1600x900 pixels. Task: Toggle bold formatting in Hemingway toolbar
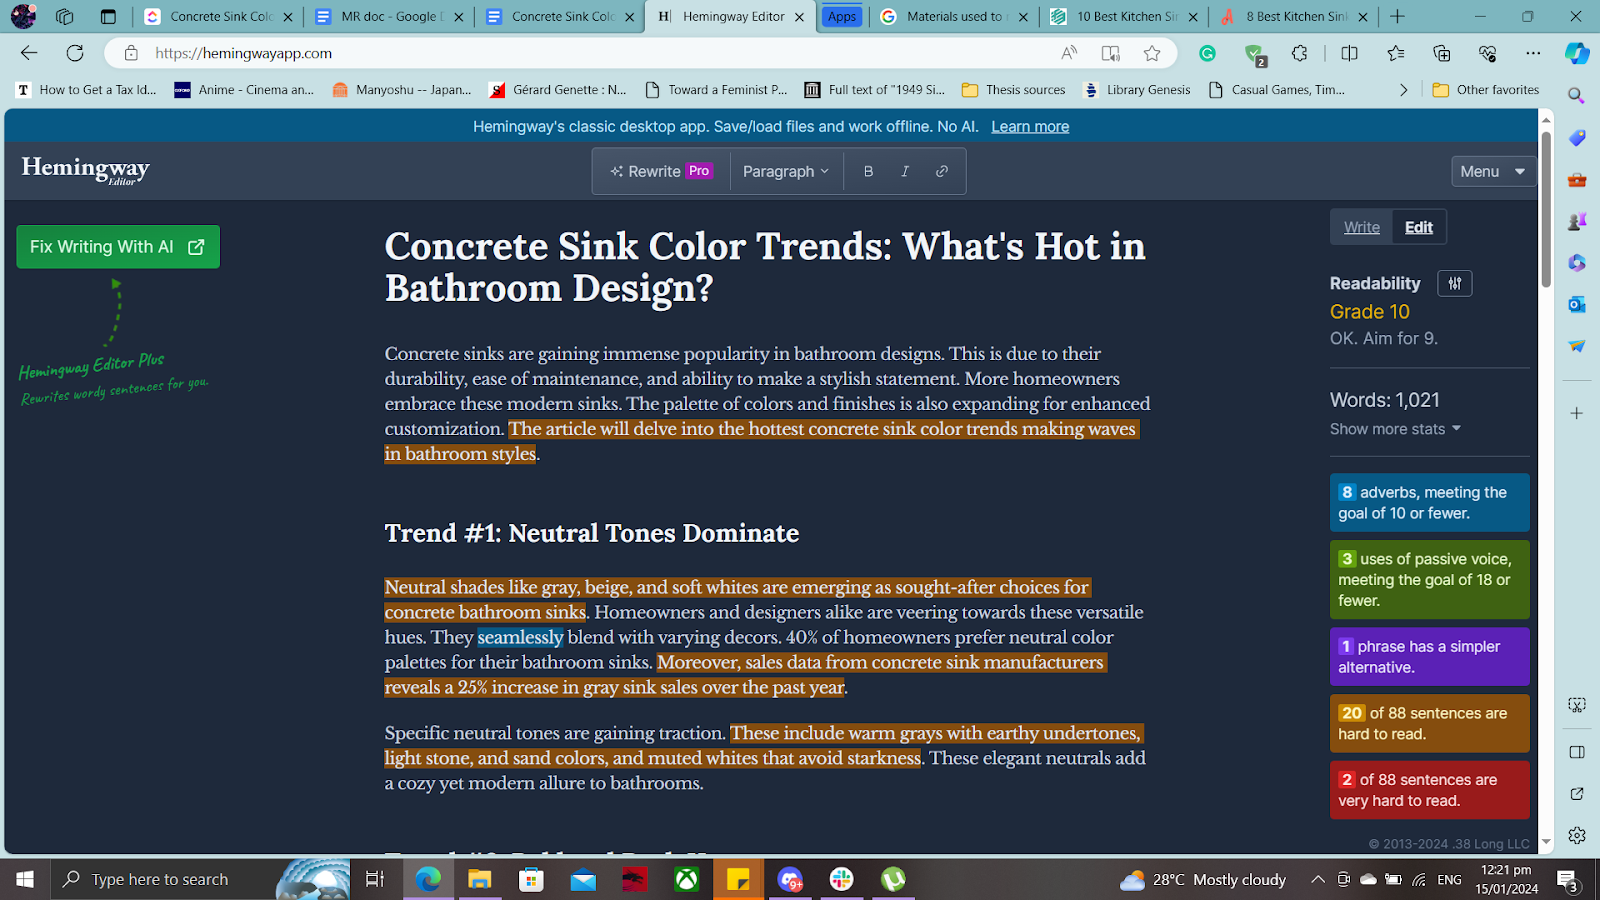click(868, 171)
